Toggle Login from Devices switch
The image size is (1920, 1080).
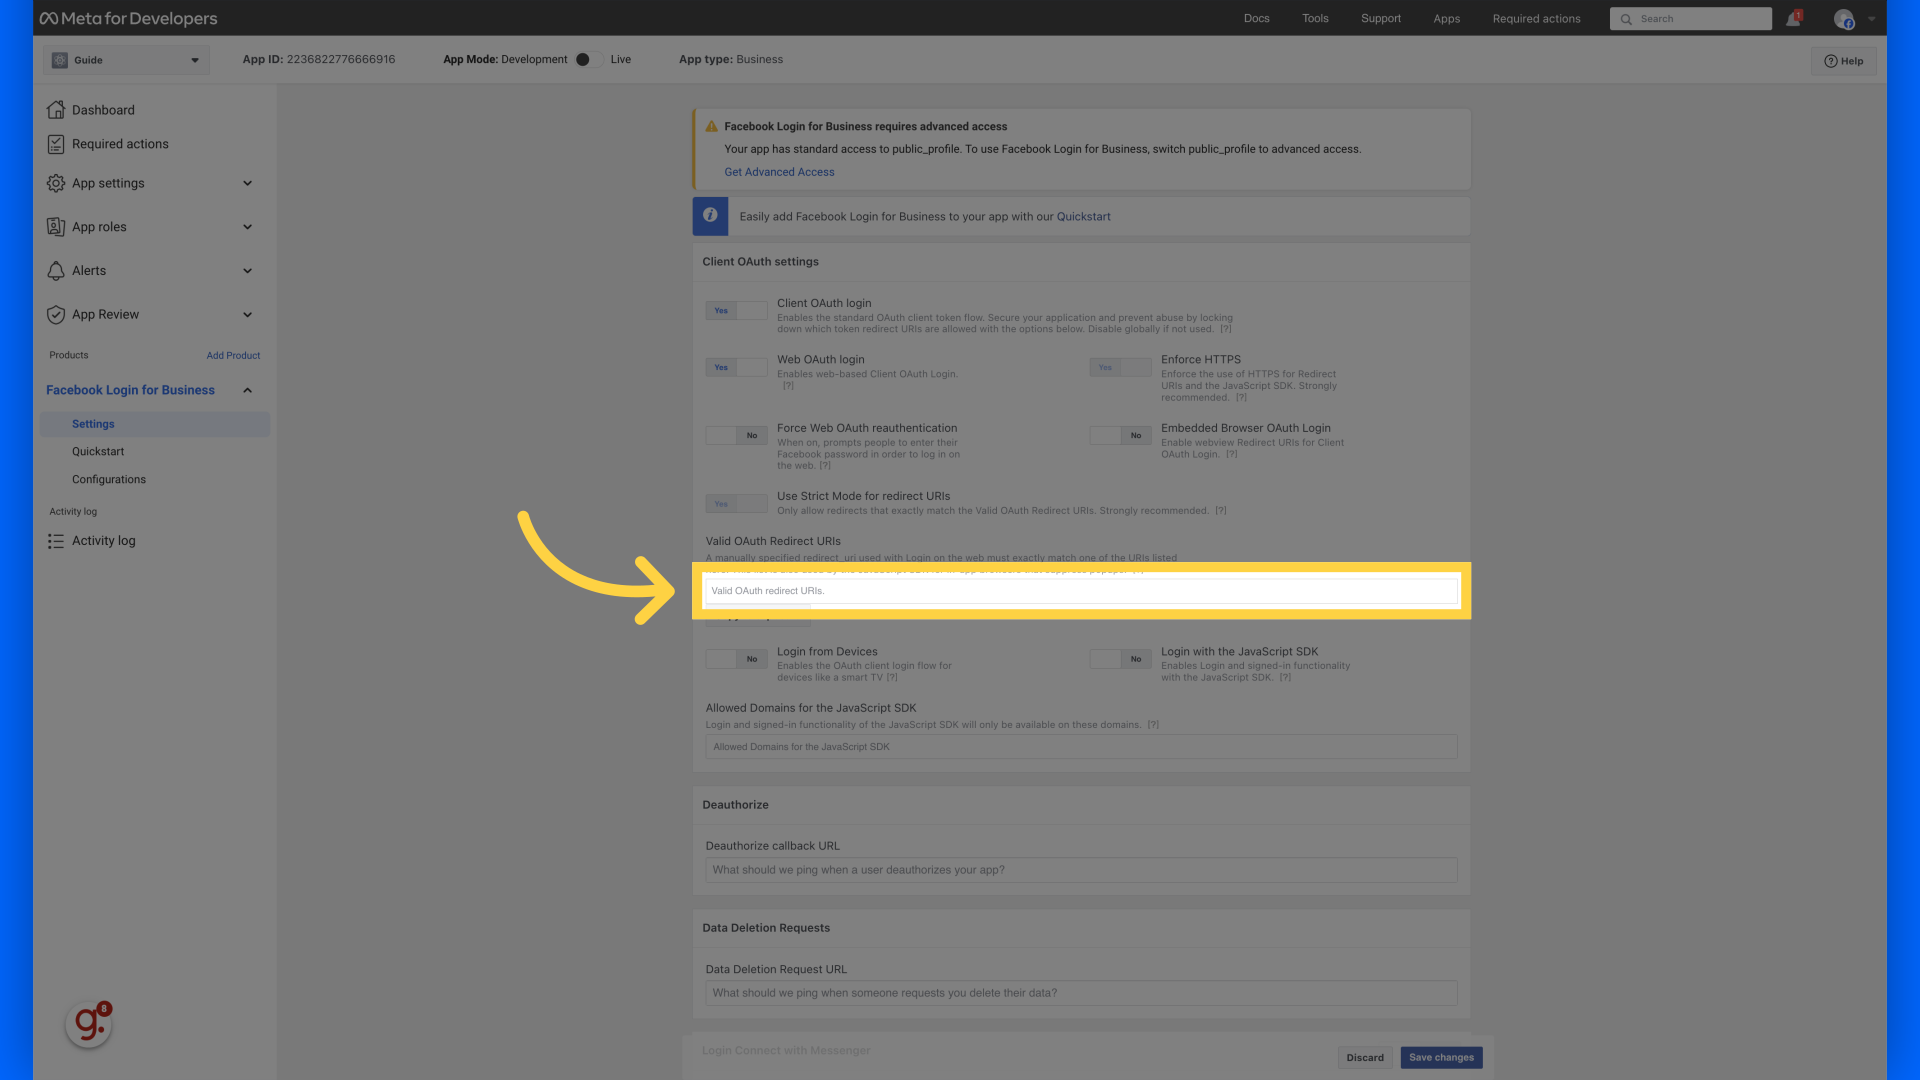point(736,659)
